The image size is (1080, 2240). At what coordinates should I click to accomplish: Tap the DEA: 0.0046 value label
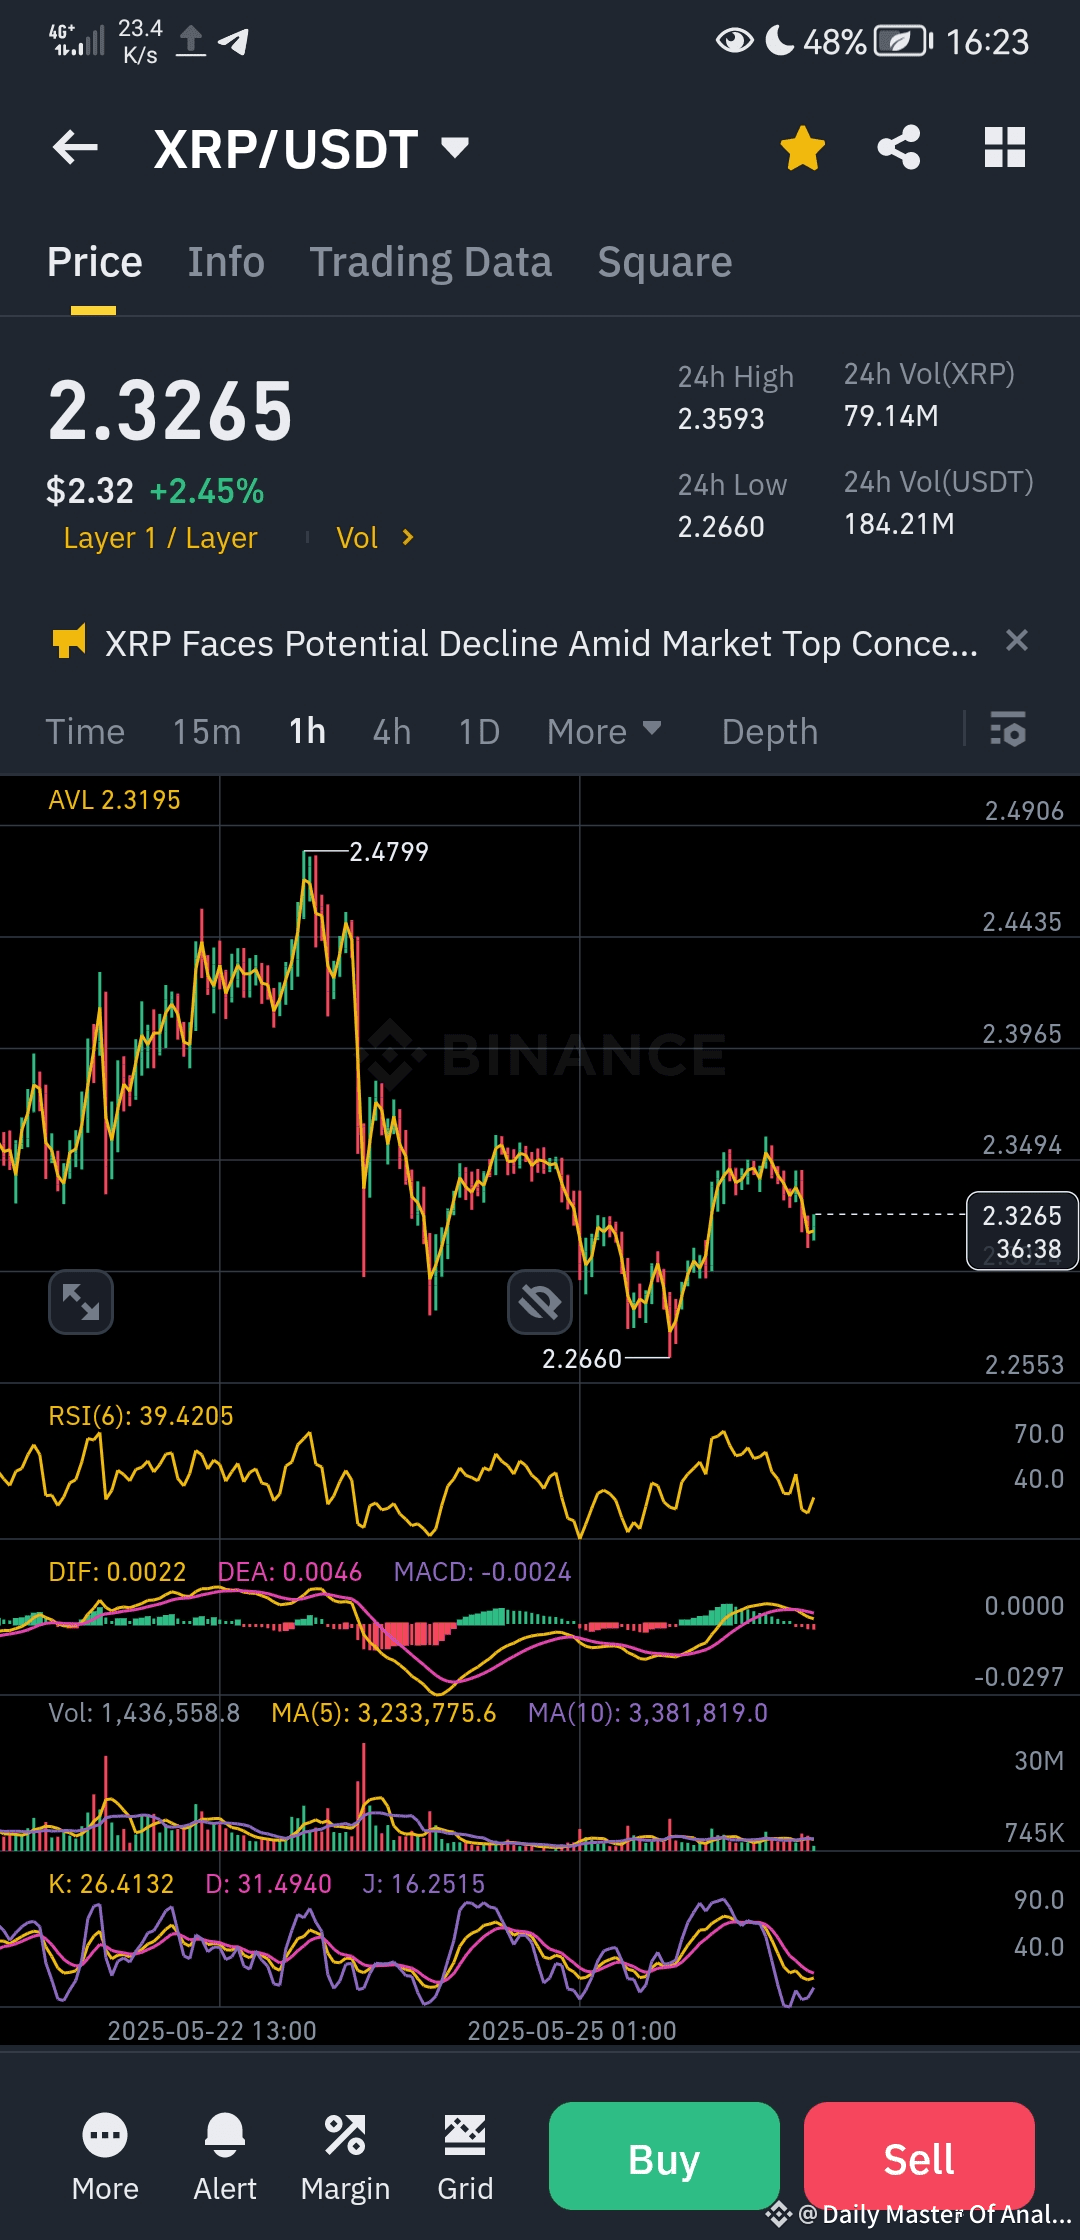tap(290, 1572)
